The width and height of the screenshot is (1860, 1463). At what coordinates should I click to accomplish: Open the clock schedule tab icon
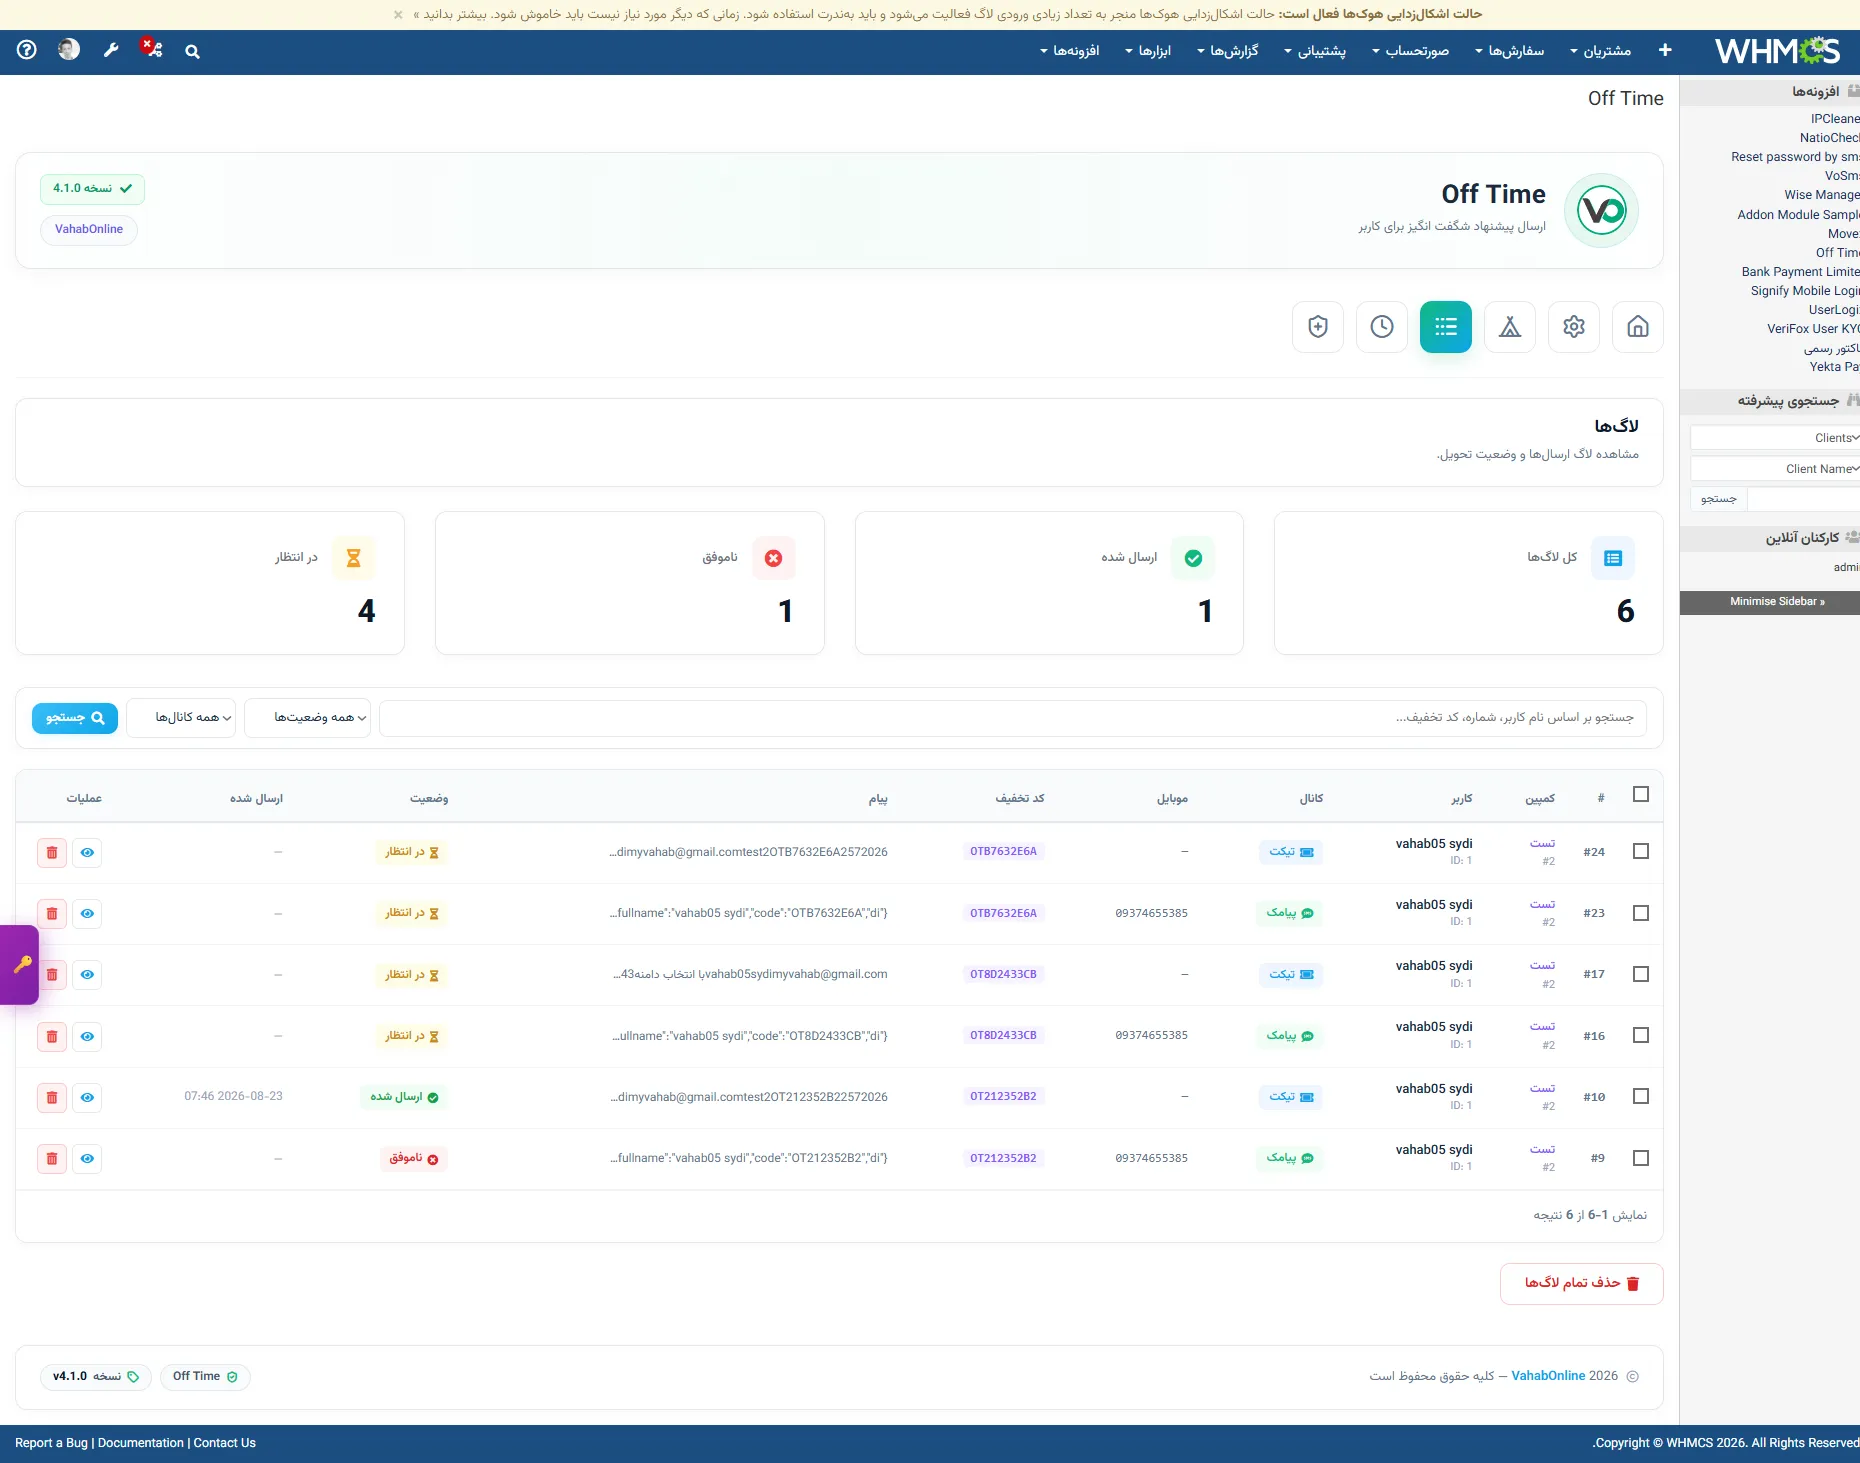click(x=1381, y=327)
